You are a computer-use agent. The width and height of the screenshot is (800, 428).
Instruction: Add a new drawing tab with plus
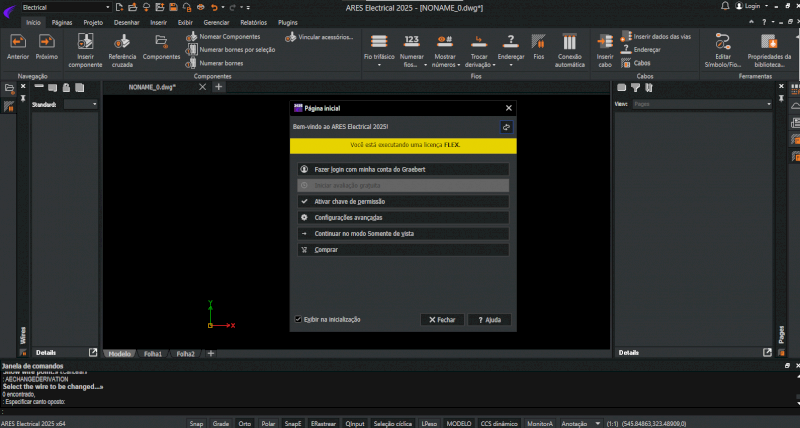[218, 87]
